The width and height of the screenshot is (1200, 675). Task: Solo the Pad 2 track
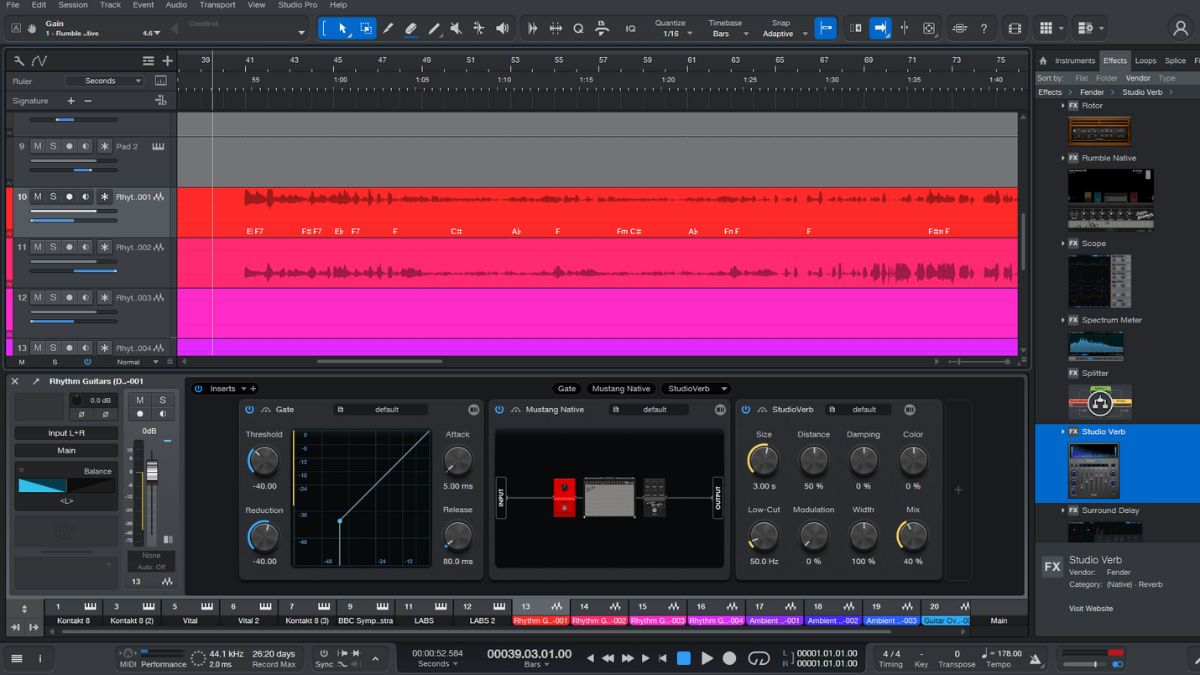coord(51,146)
